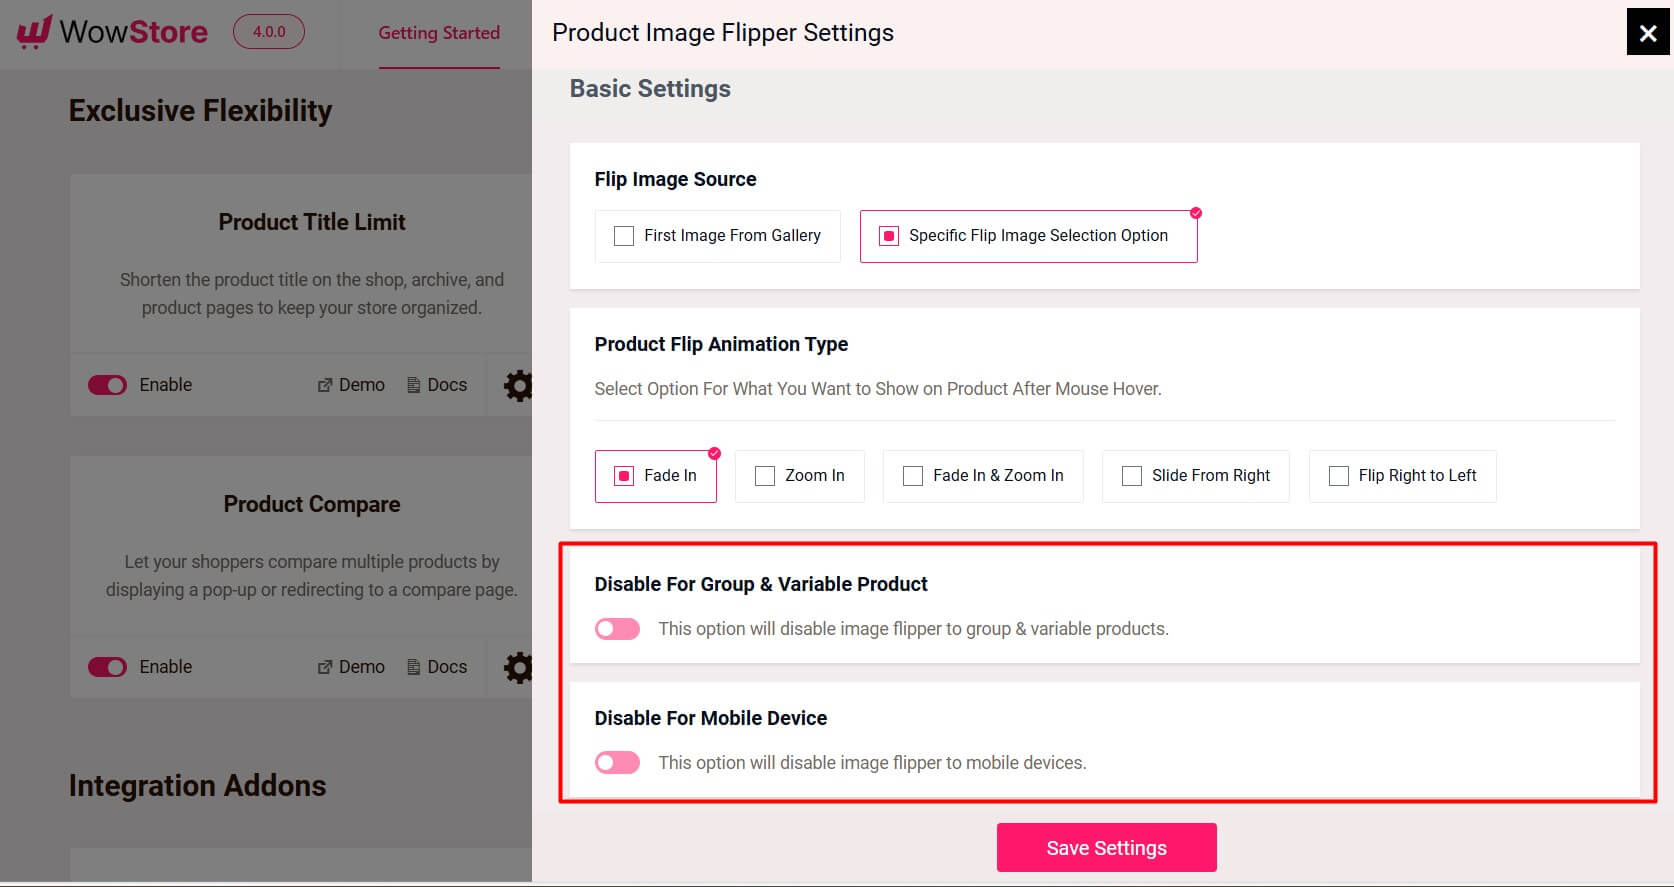The width and height of the screenshot is (1674, 887).
Task: Turn off the Product Compare Enable switch
Action: 107,667
